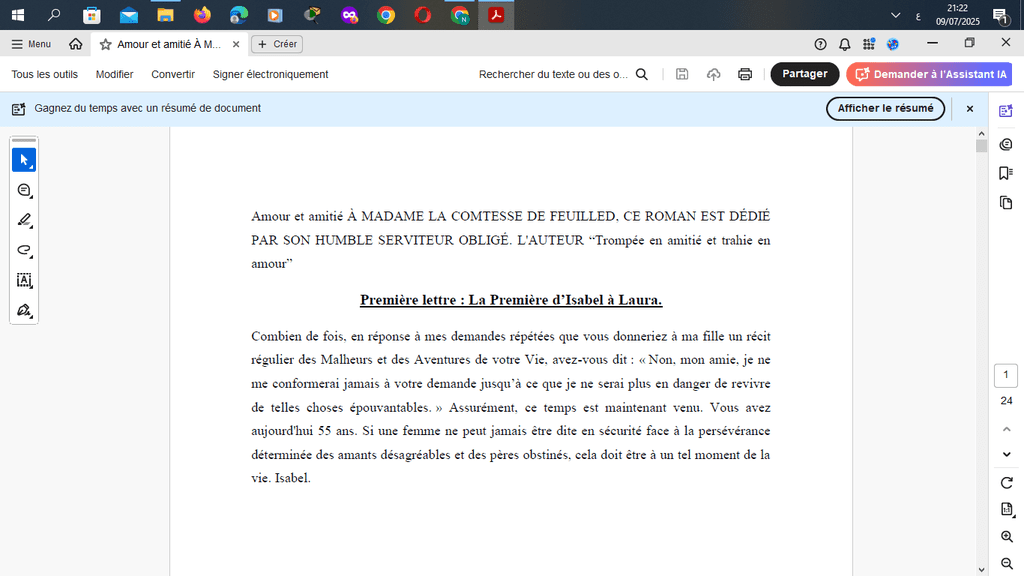Viewport: 1024px width, 576px height.
Task: Open the comments panel in the right sidebar
Action: coord(1006,144)
